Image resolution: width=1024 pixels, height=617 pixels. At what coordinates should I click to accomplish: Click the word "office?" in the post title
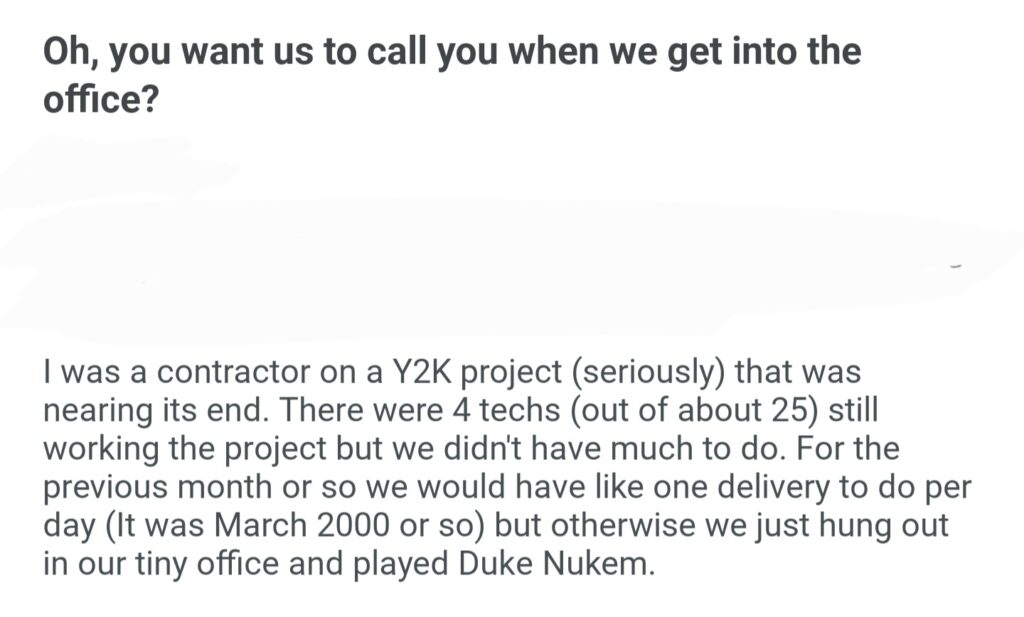coord(99,100)
